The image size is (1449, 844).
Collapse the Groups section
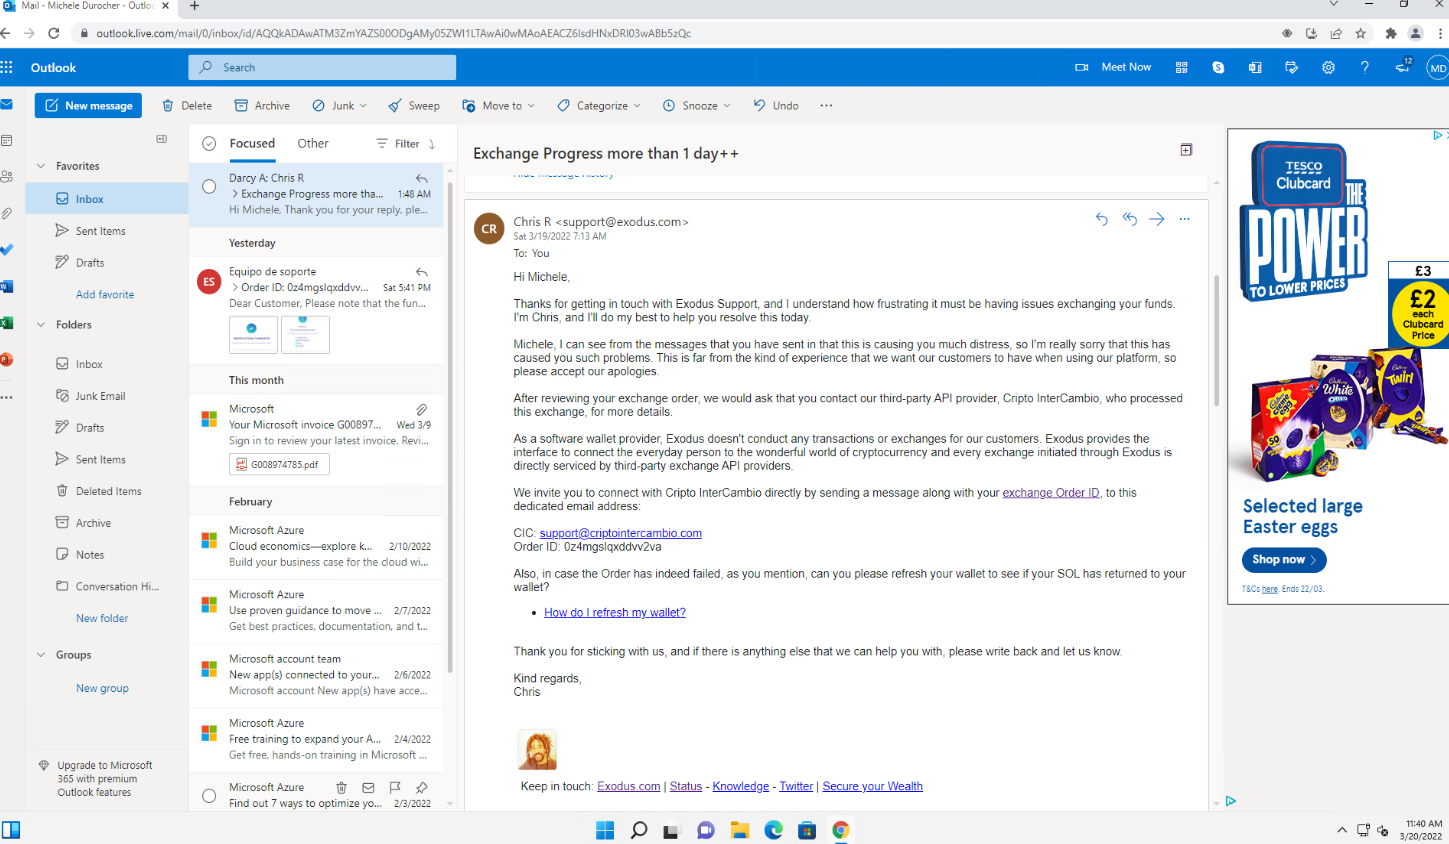point(41,655)
